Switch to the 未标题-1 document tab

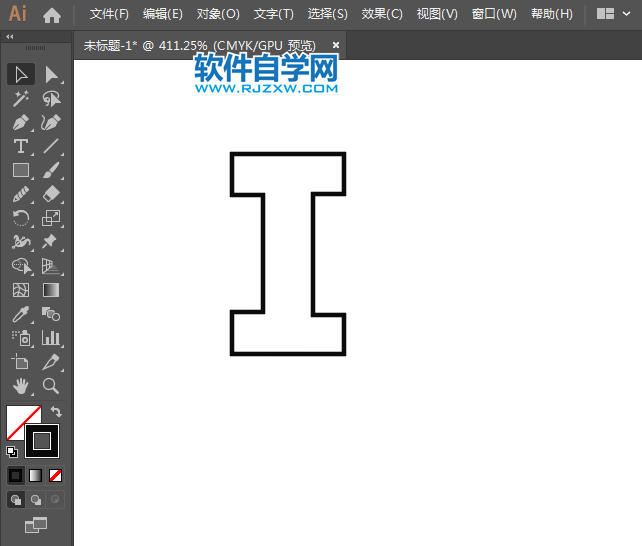tap(200, 45)
